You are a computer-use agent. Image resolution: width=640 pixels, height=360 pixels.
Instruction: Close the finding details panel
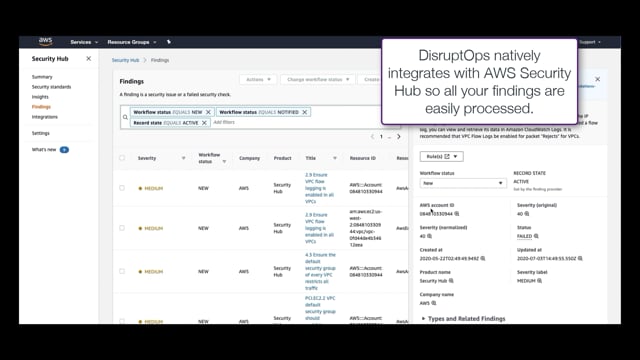(598, 79)
